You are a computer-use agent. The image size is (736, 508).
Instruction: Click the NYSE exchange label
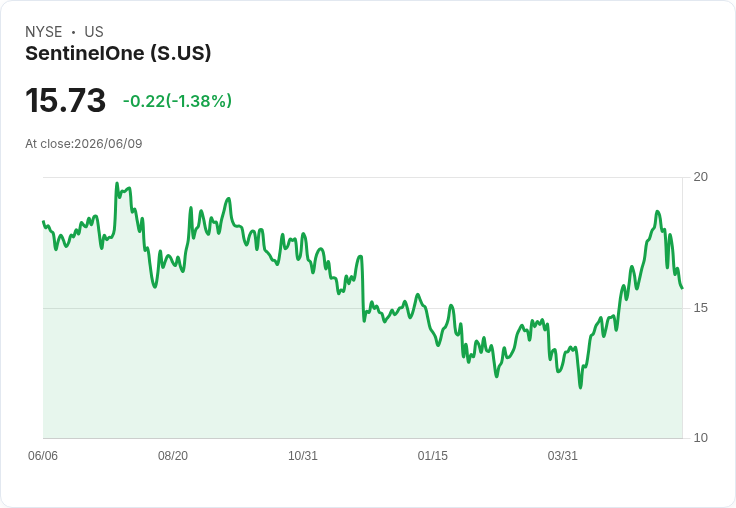44,32
